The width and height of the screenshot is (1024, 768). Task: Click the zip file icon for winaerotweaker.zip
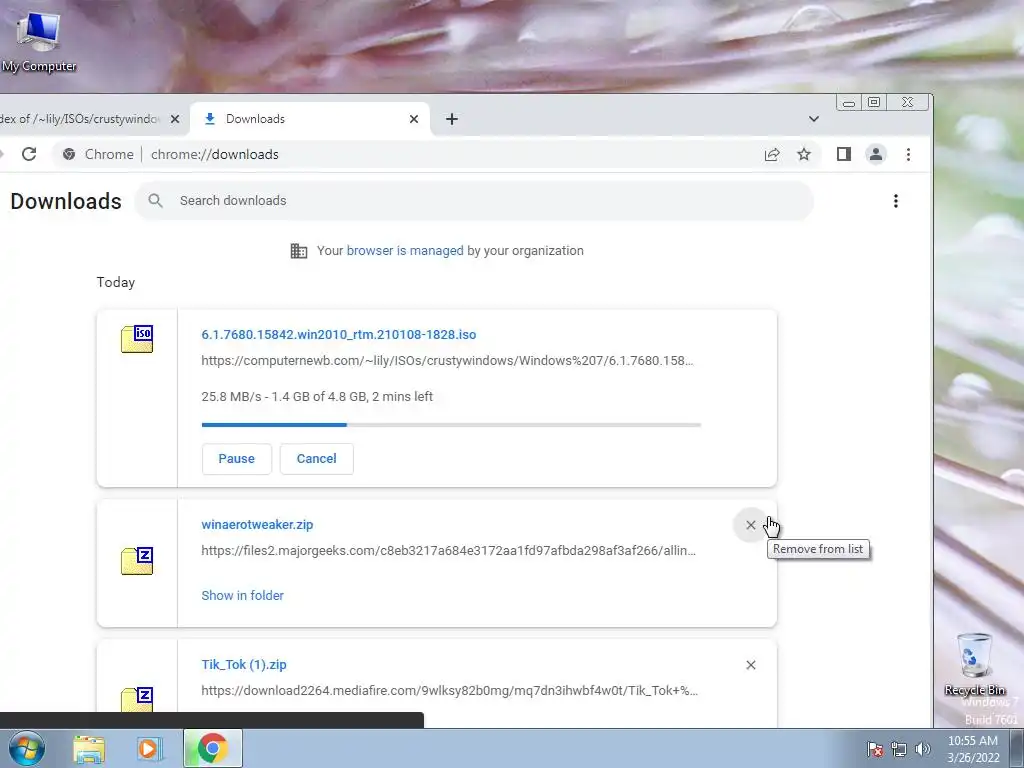(x=137, y=561)
